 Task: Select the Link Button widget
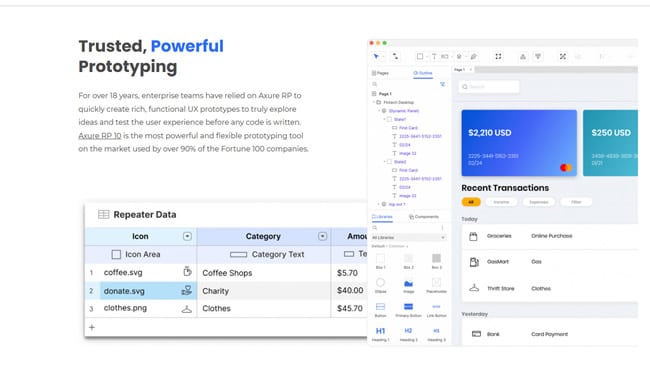tap(436, 310)
